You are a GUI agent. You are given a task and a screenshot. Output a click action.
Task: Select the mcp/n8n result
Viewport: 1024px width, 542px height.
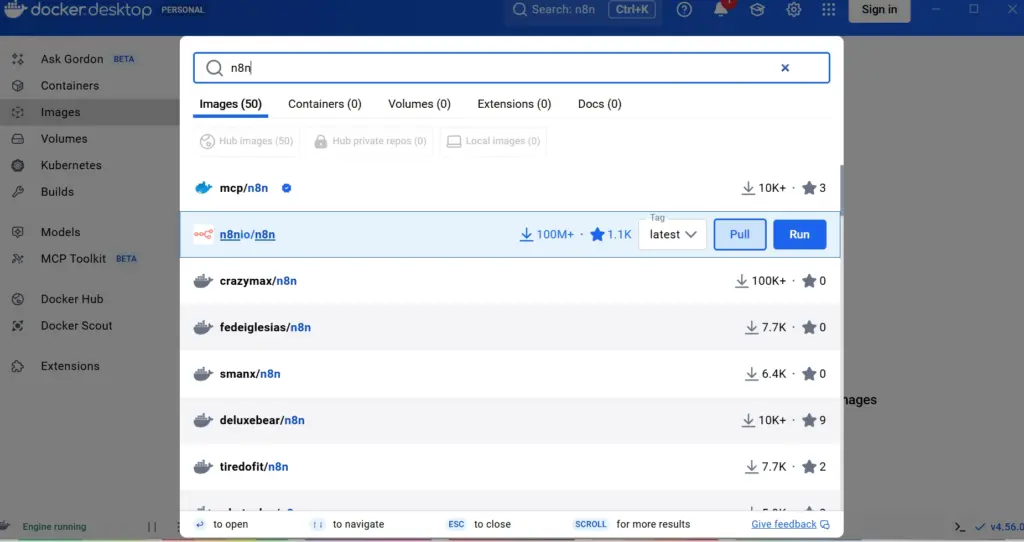[x=511, y=188]
